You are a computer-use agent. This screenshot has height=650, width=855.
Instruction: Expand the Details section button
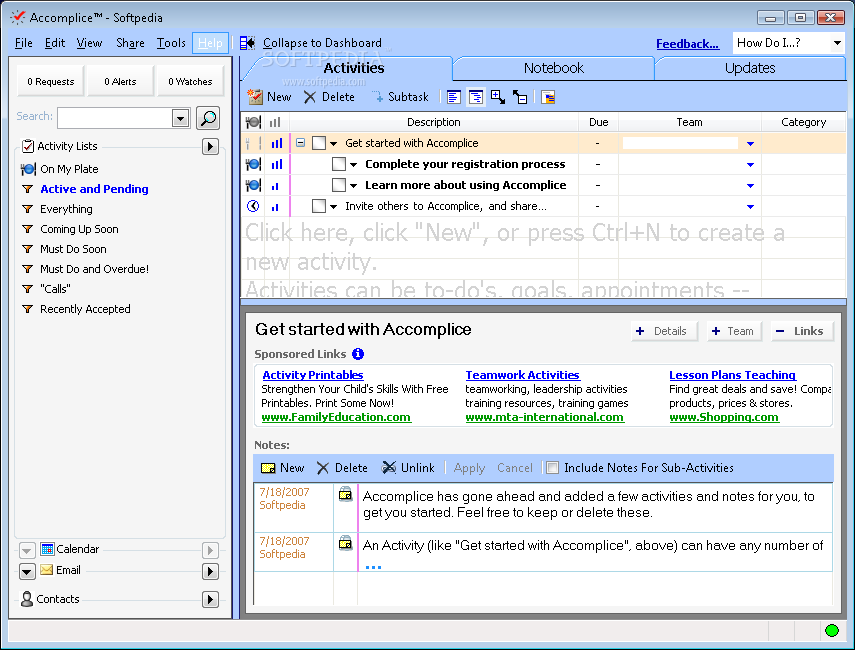[x=664, y=331]
